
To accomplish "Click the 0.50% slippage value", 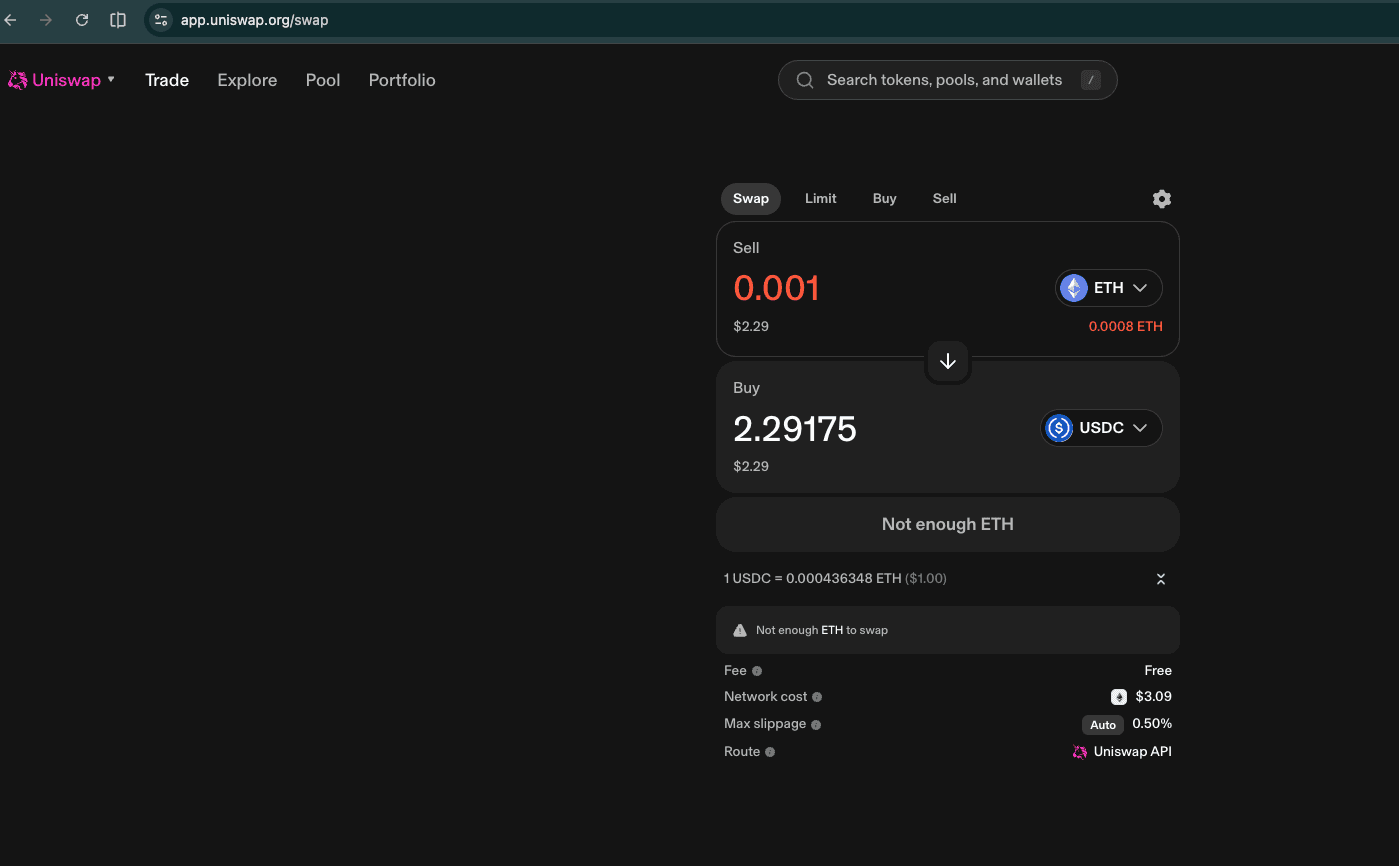I will tap(1152, 723).
